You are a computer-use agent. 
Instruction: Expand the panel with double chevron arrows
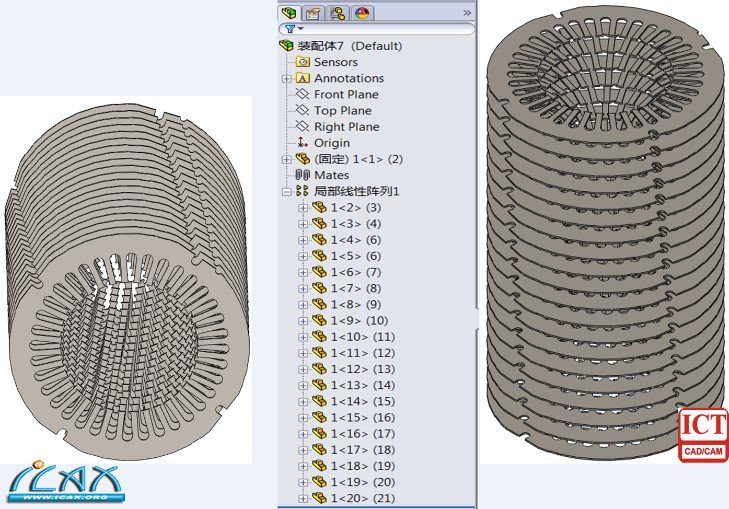point(466,12)
